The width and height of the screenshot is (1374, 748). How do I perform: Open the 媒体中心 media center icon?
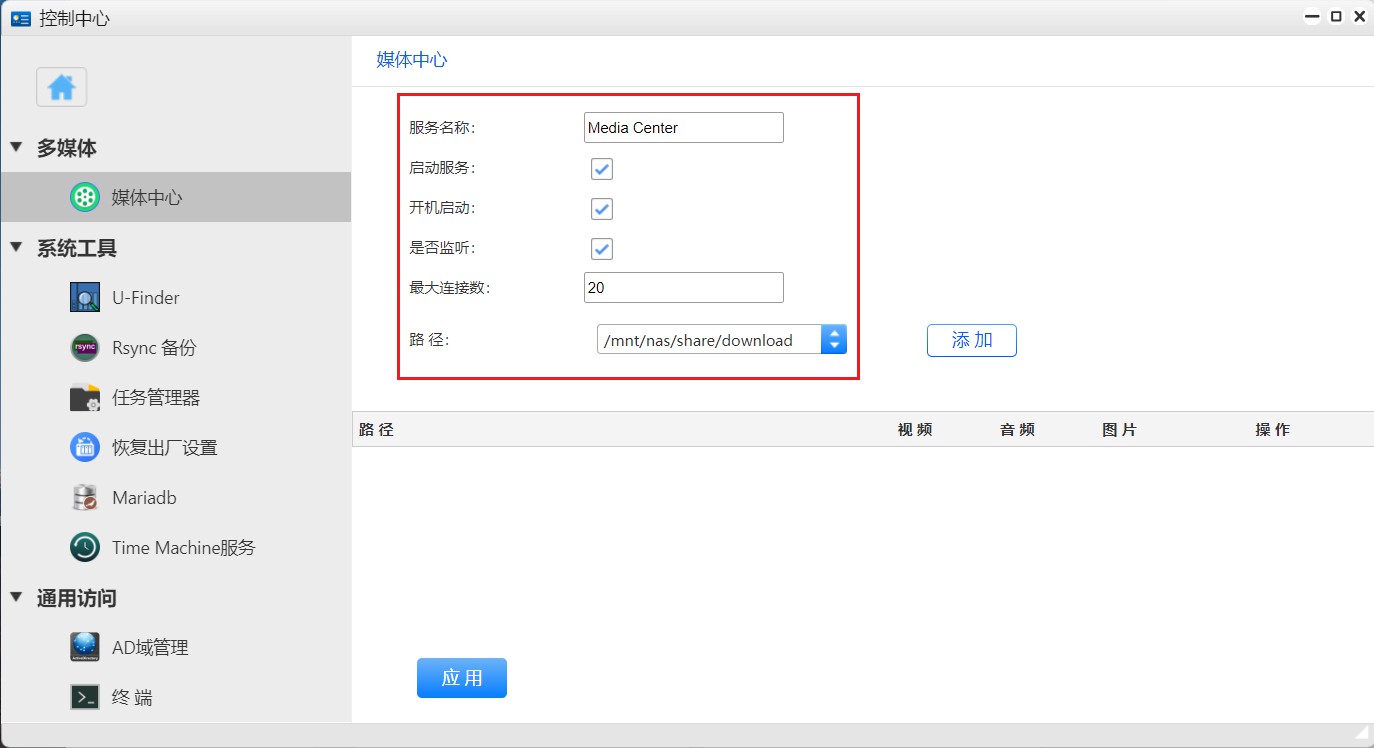click(x=85, y=197)
